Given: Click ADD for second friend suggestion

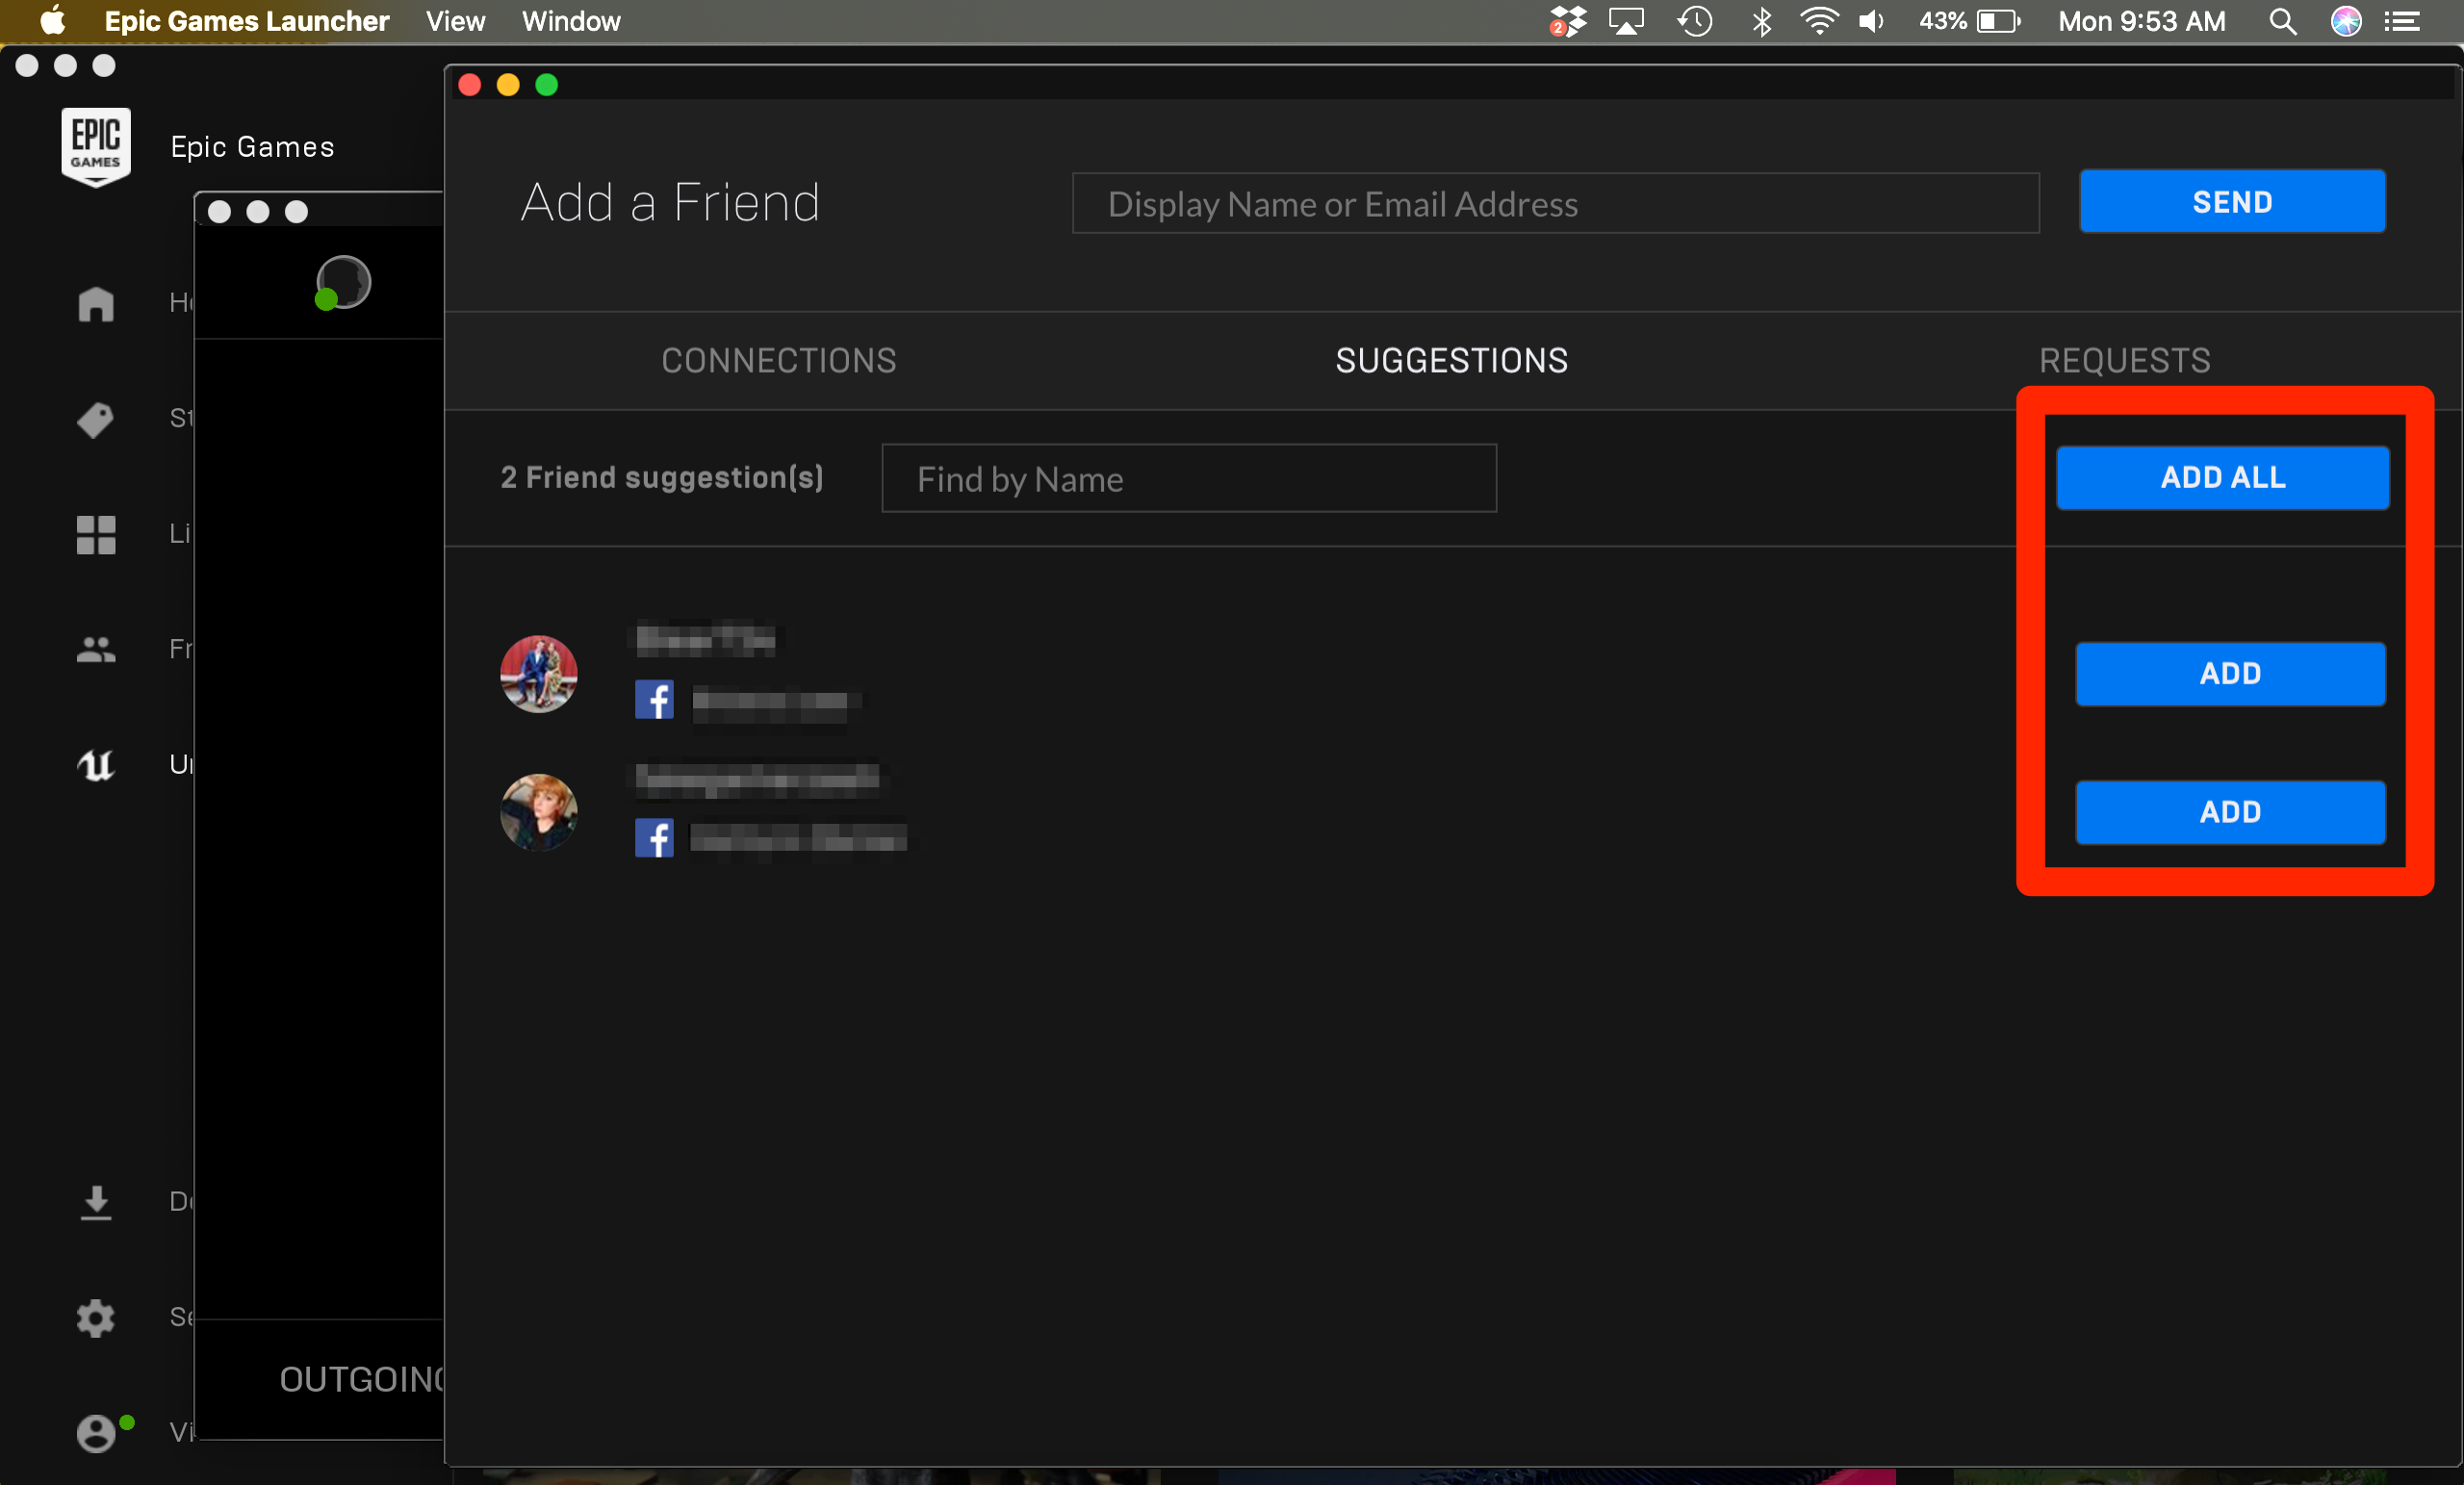Looking at the screenshot, I should click(x=2228, y=811).
